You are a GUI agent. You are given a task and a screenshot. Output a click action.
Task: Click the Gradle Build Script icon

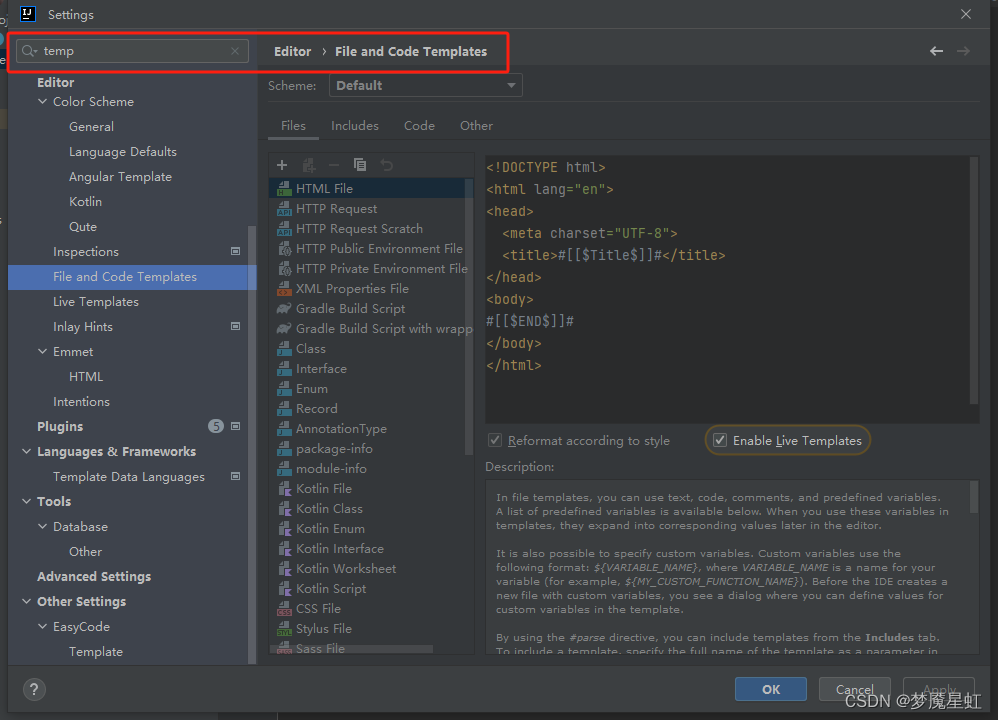[284, 309]
